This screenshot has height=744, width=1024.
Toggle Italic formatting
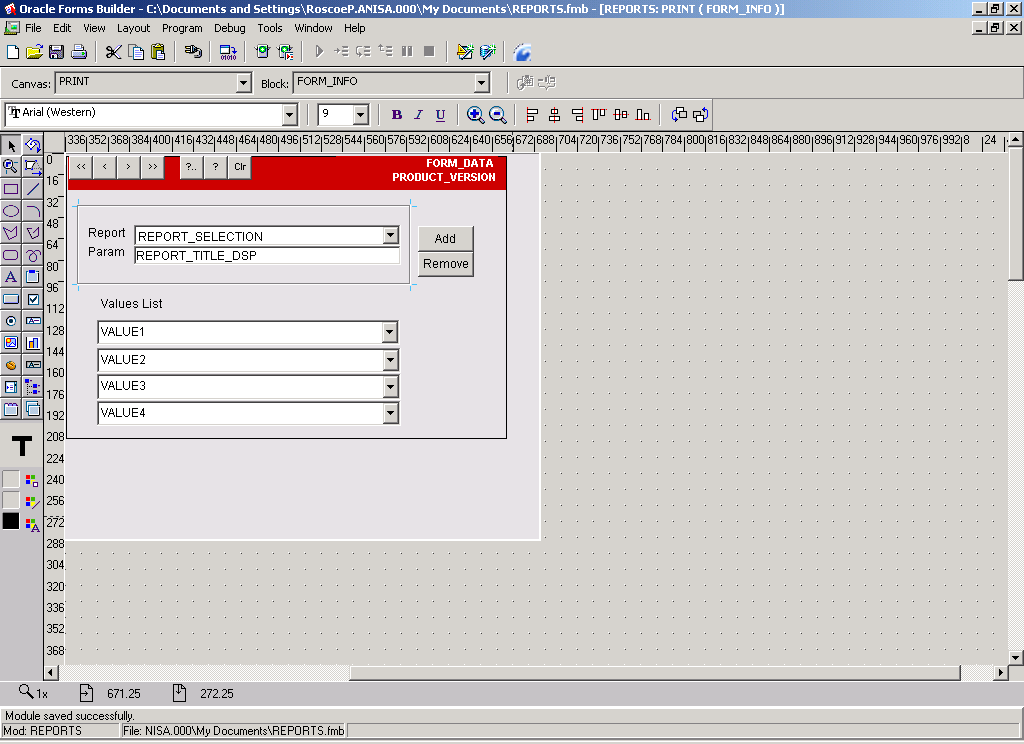pyautogui.click(x=419, y=115)
